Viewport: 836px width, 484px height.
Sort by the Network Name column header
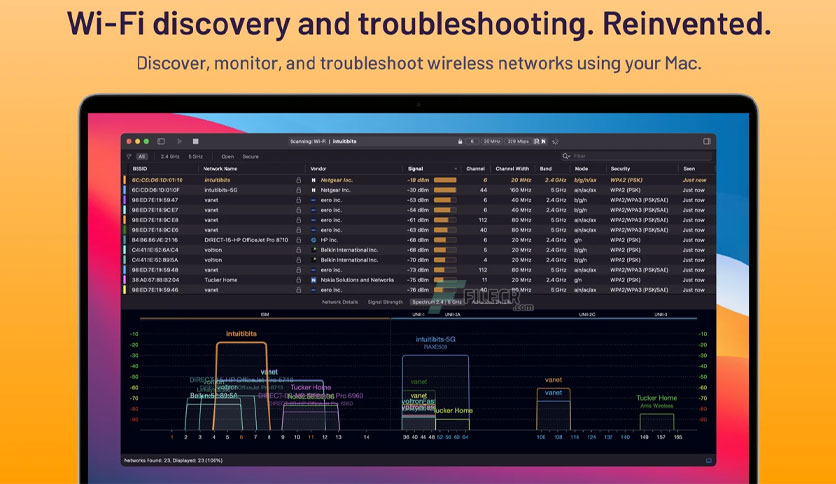220,168
